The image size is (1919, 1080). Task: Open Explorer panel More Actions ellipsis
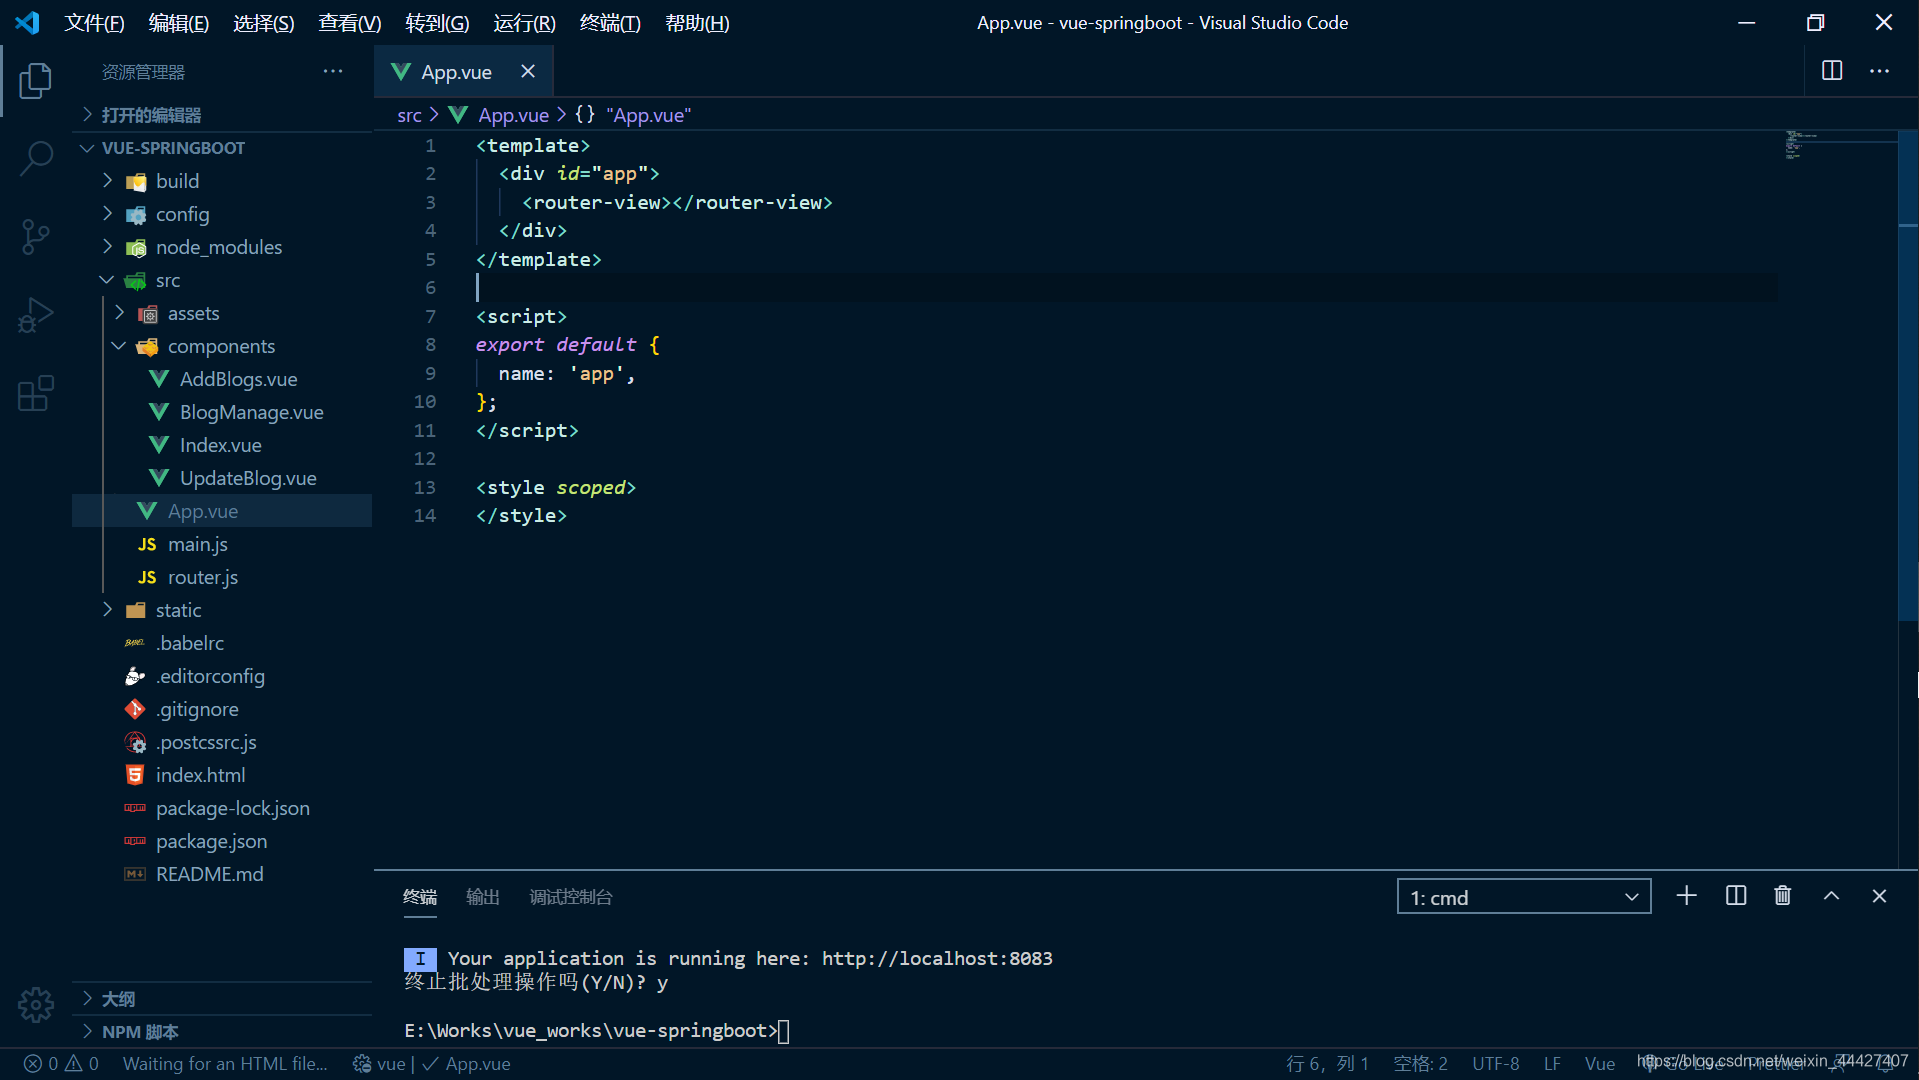tap(333, 71)
